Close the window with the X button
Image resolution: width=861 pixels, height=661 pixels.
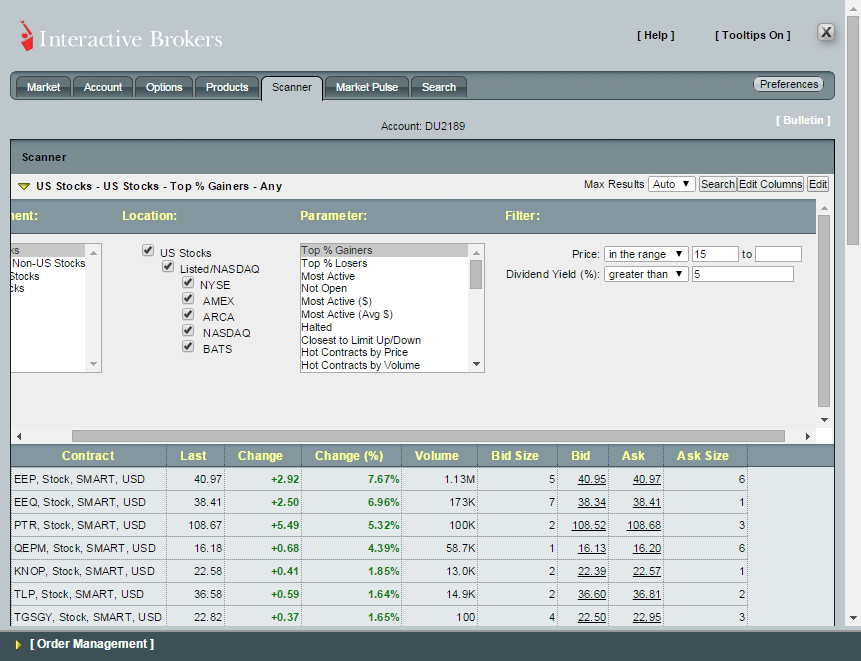coord(826,32)
